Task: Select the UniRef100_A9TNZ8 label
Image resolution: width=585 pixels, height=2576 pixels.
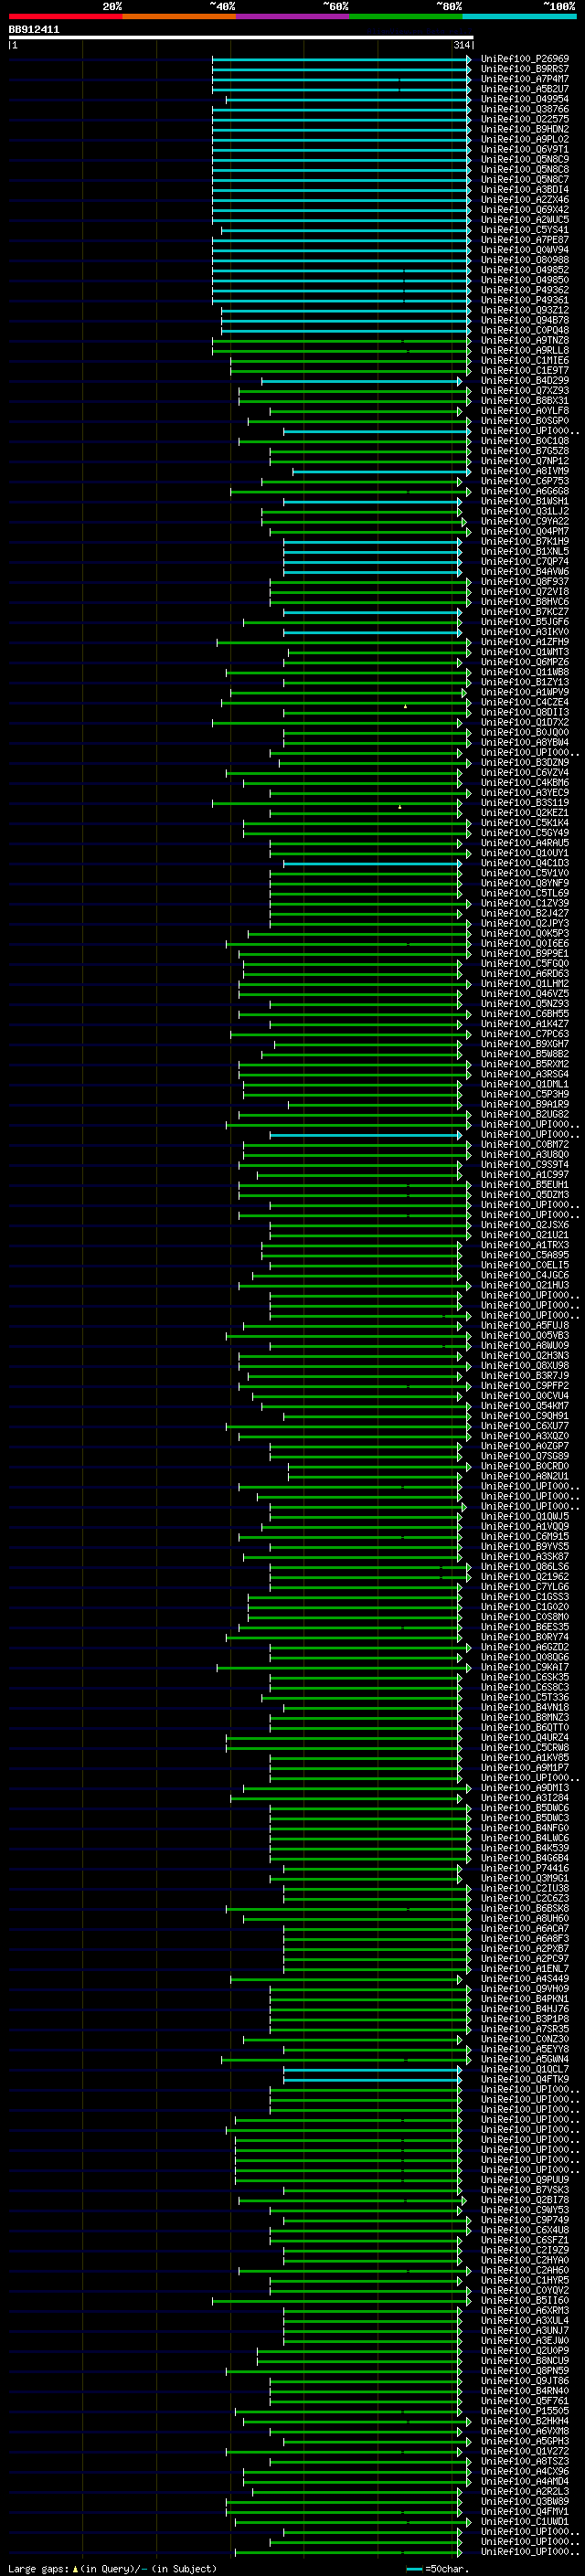Action: [x=525, y=340]
